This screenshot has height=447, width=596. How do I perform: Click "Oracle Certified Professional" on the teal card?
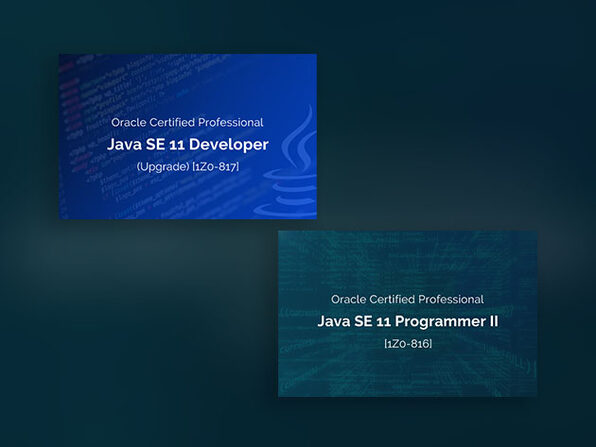pyautogui.click(x=407, y=299)
